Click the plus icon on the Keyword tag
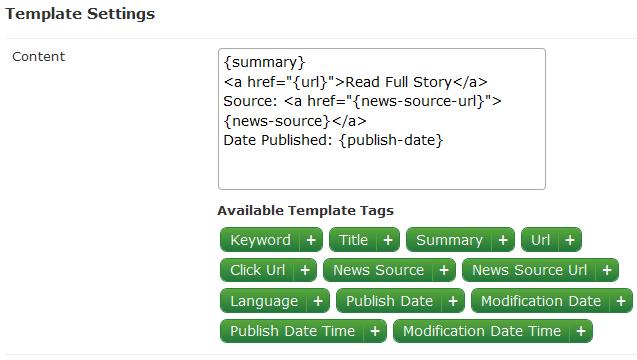The image size is (637, 360). (x=311, y=240)
